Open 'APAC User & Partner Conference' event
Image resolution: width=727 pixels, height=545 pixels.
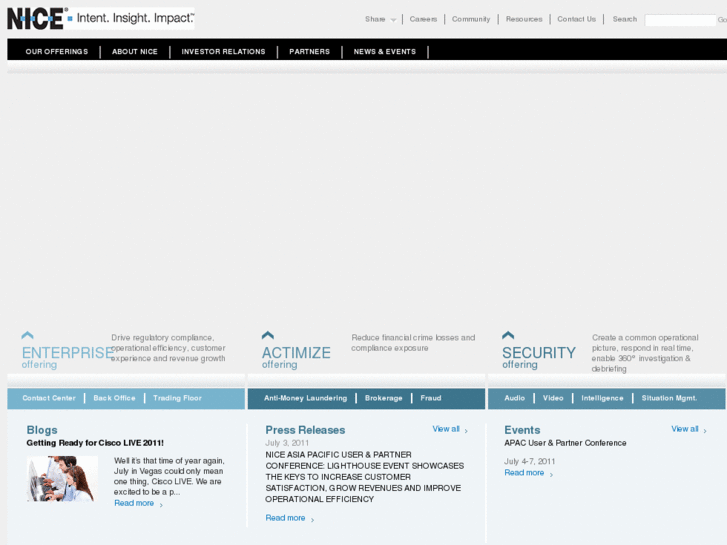tap(565, 443)
